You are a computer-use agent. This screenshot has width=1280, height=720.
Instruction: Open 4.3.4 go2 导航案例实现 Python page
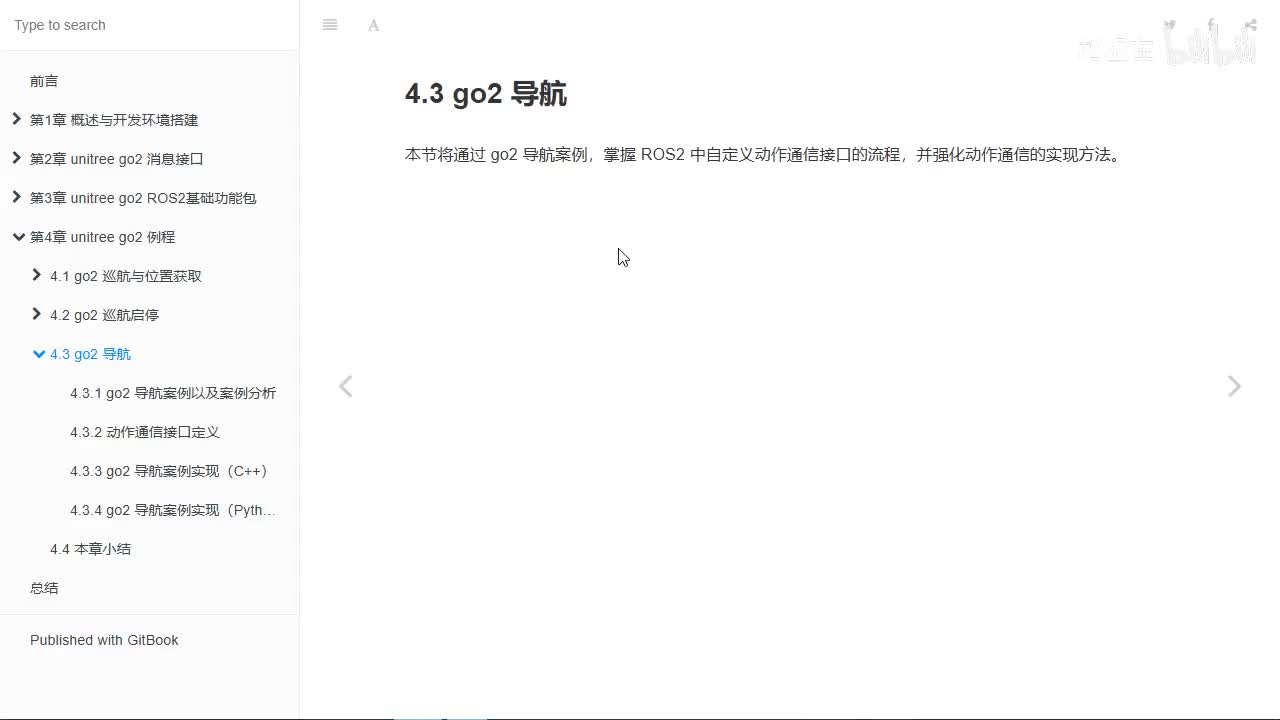173,510
